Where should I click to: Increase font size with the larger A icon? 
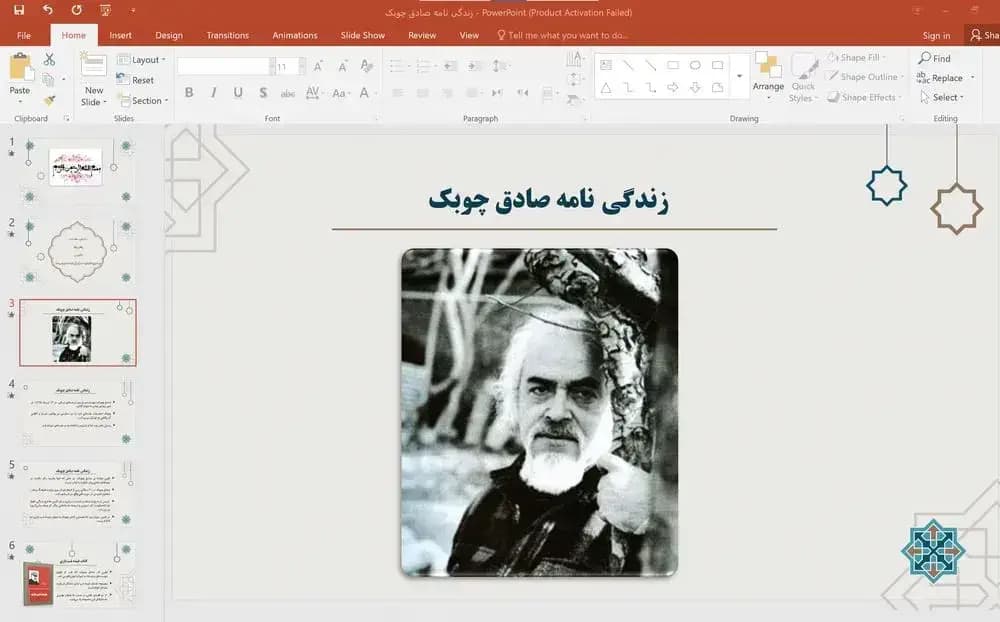318,66
